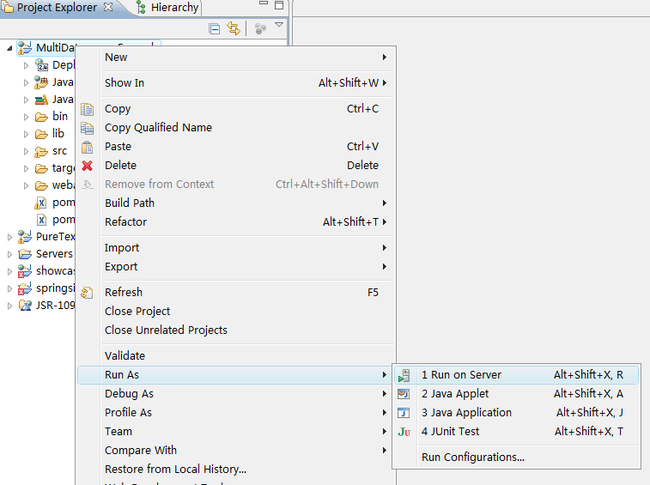Expand the Deployment Descriptor node
This screenshot has height=485, width=650.
(x=26, y=65)
